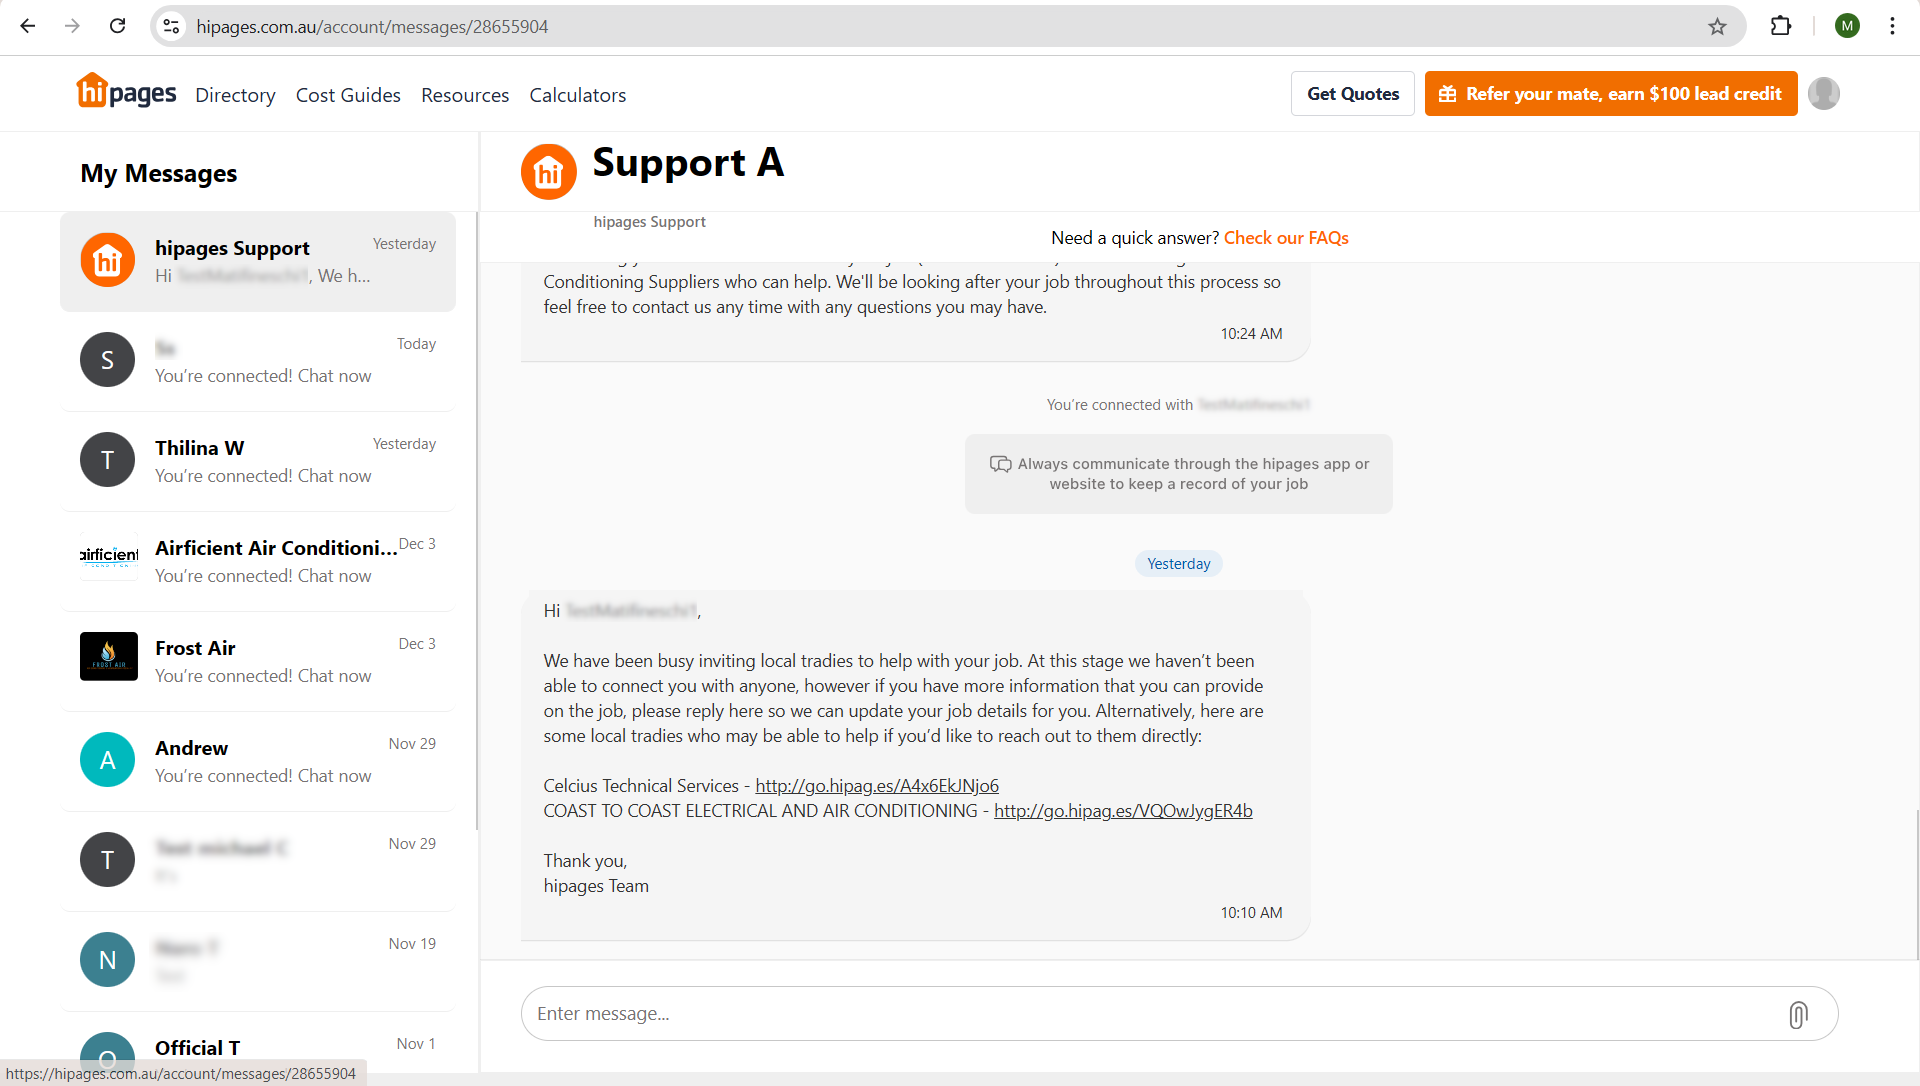Click the Get Quotes button

point(1352,94)
